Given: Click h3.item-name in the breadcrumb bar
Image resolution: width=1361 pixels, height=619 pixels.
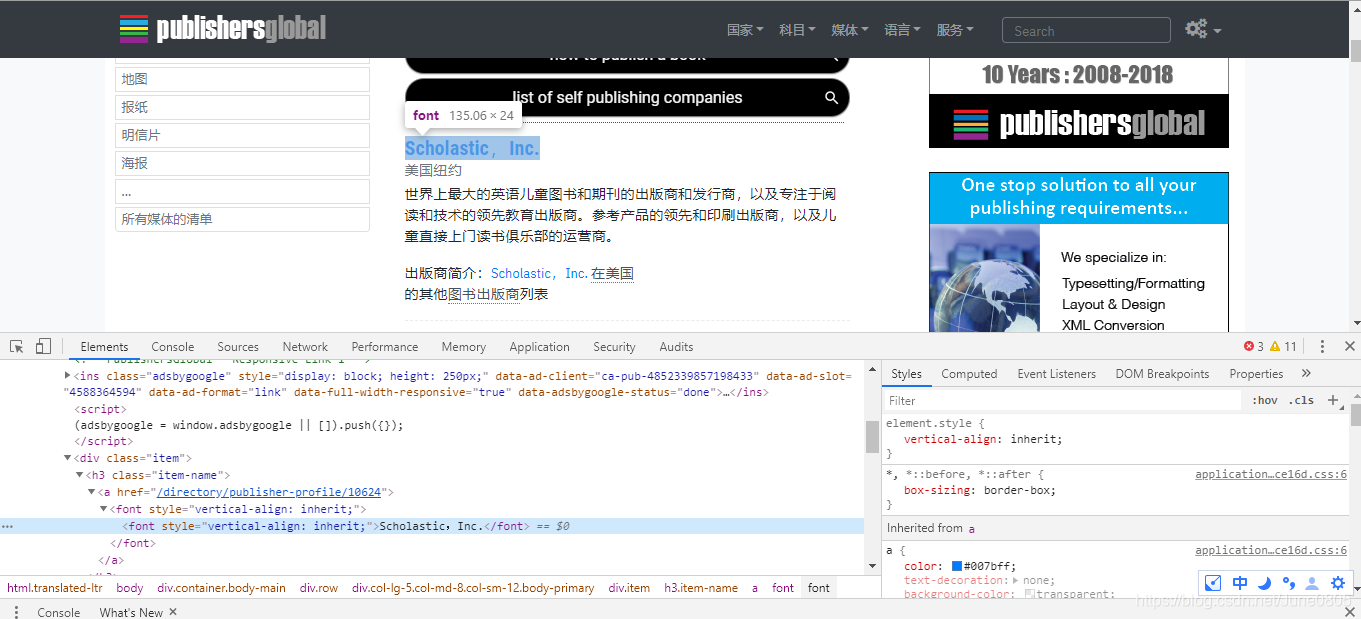Looking at the screenshot, I should click(701, 588).
